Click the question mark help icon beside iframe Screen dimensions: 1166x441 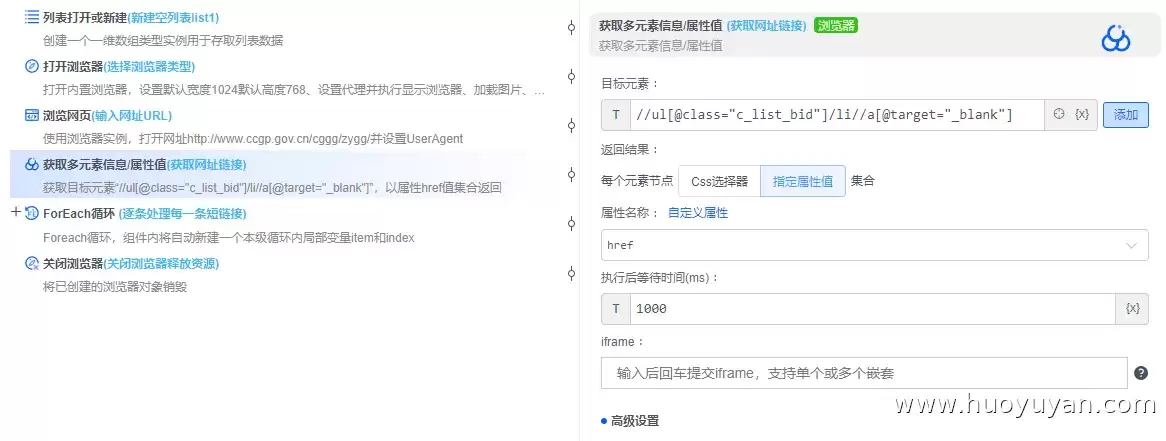coord(1141,373)
